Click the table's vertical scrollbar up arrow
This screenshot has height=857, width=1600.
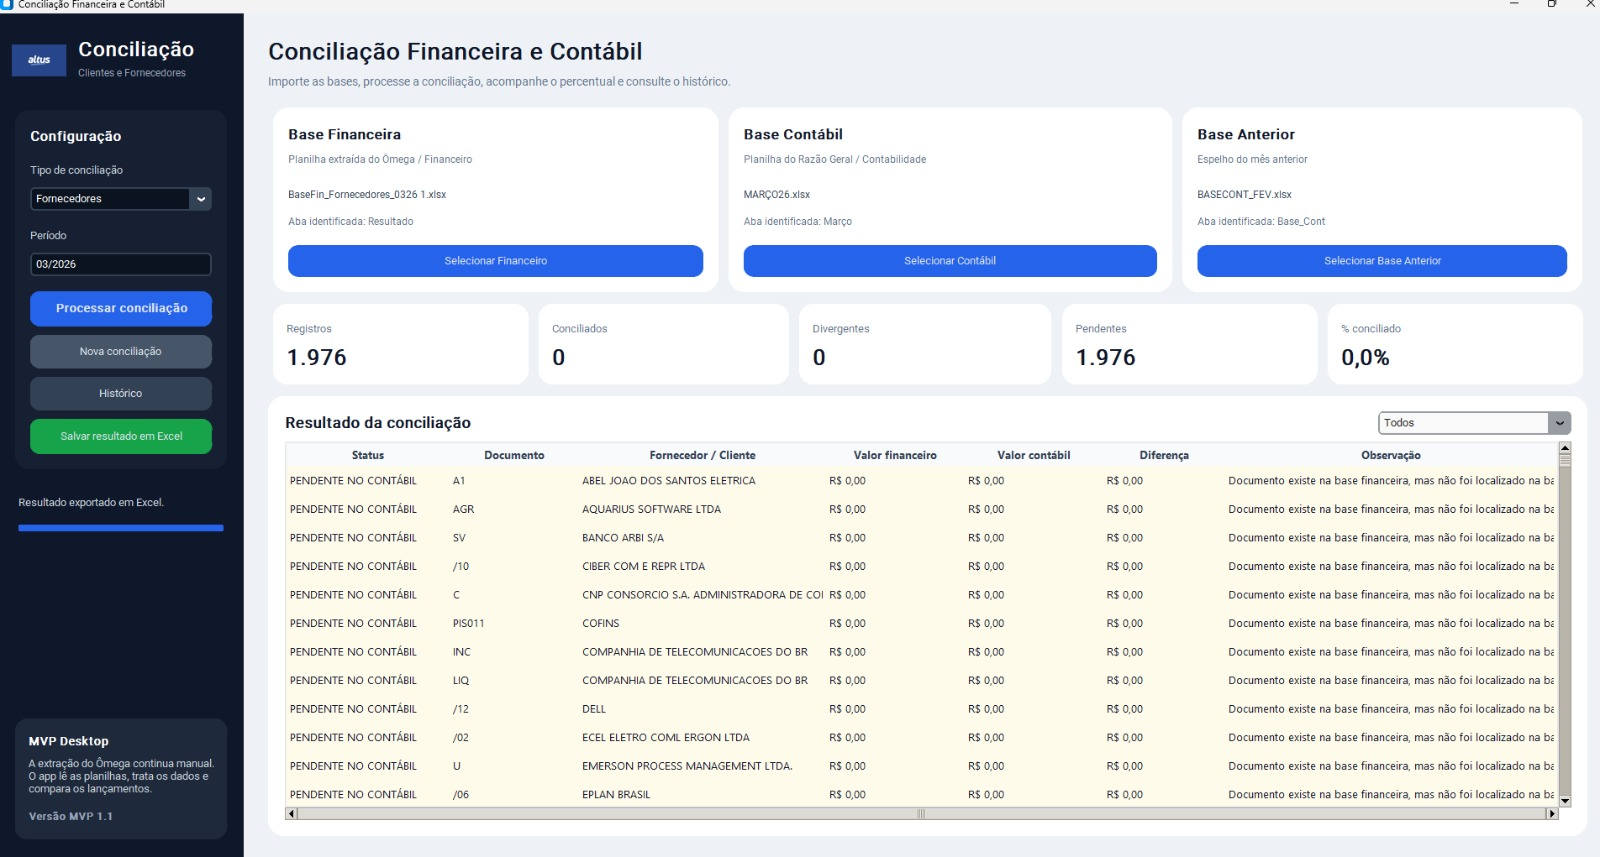click(1565, 447)
